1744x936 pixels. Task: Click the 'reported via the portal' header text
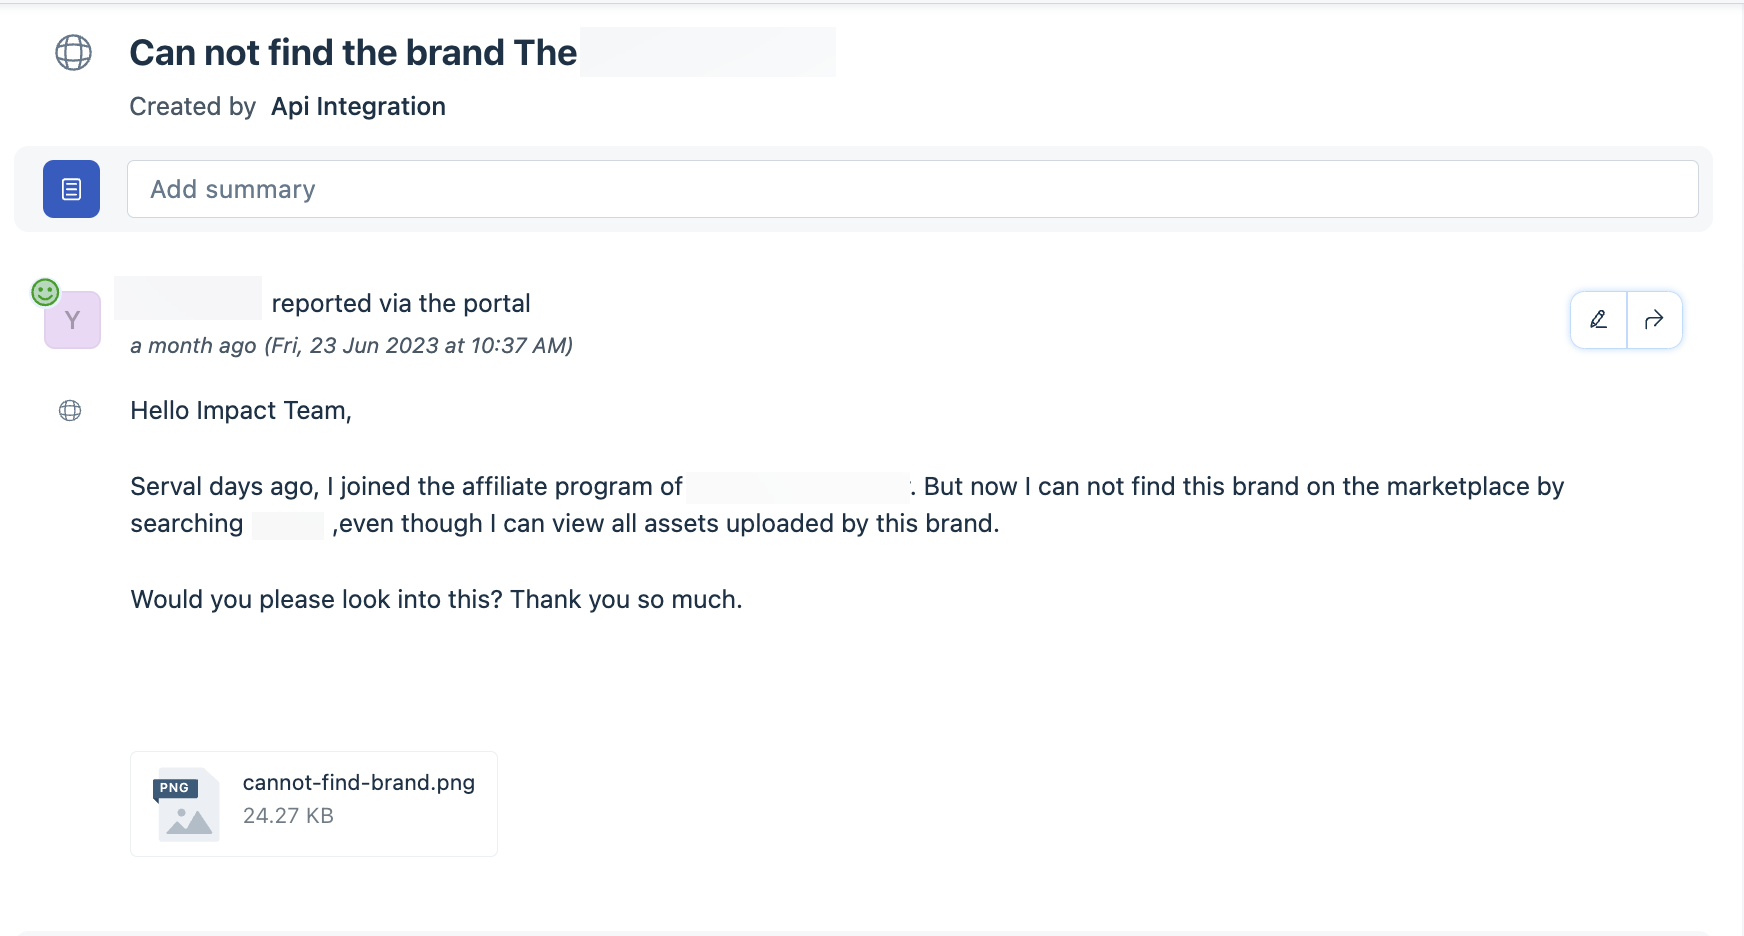pos(400,303)
